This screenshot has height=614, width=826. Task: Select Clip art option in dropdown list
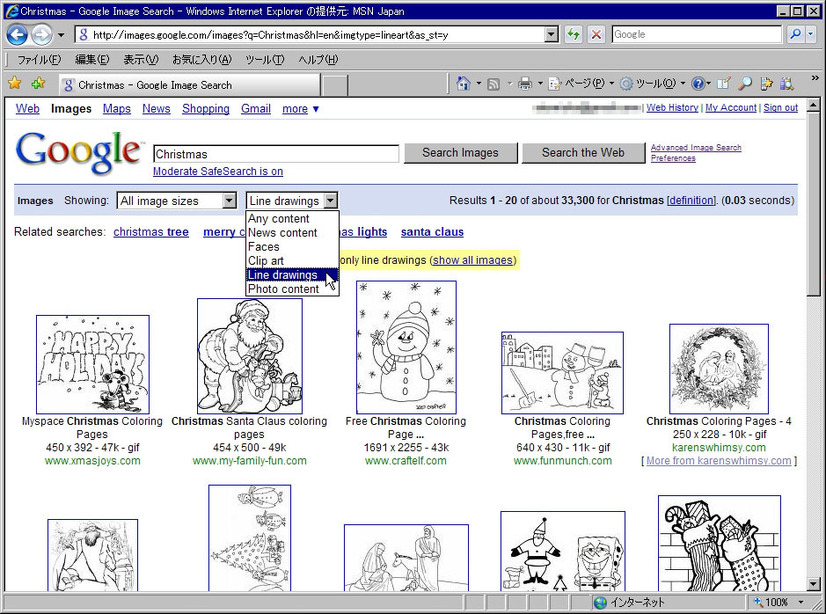pyautogui.click(x=292, y=261)
